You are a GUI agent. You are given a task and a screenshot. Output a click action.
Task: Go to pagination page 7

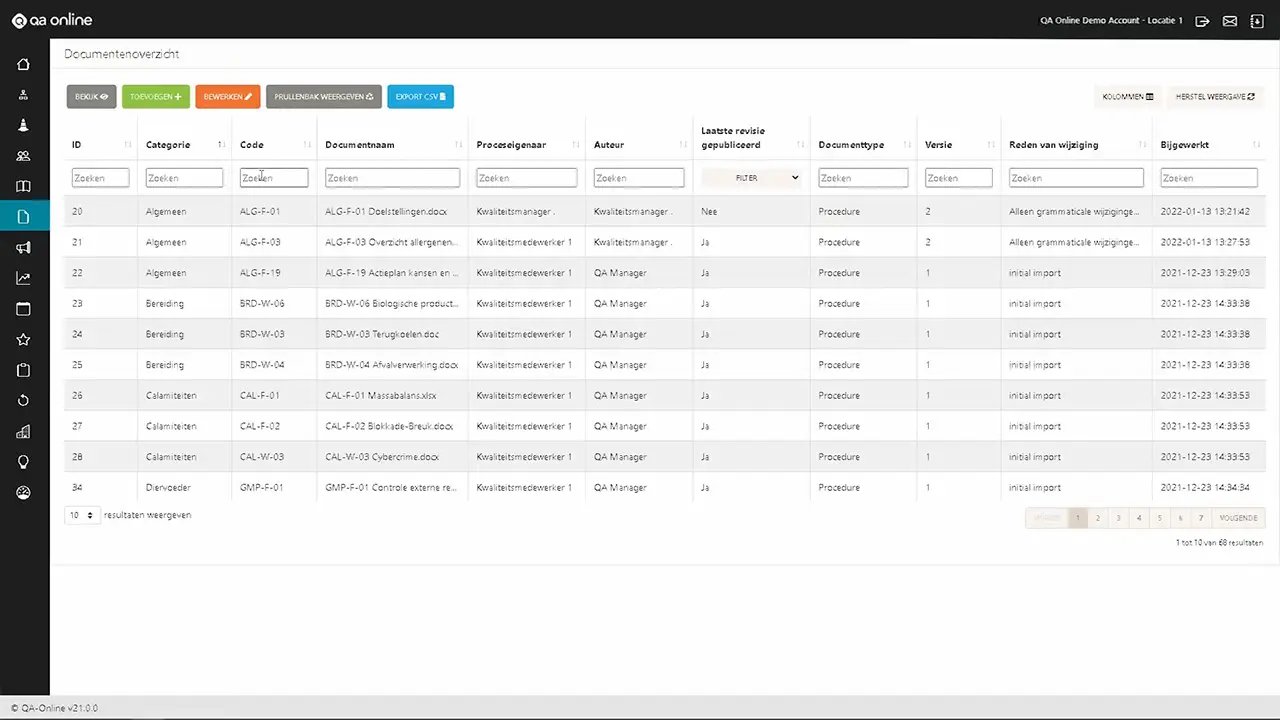coord(1201,518)
